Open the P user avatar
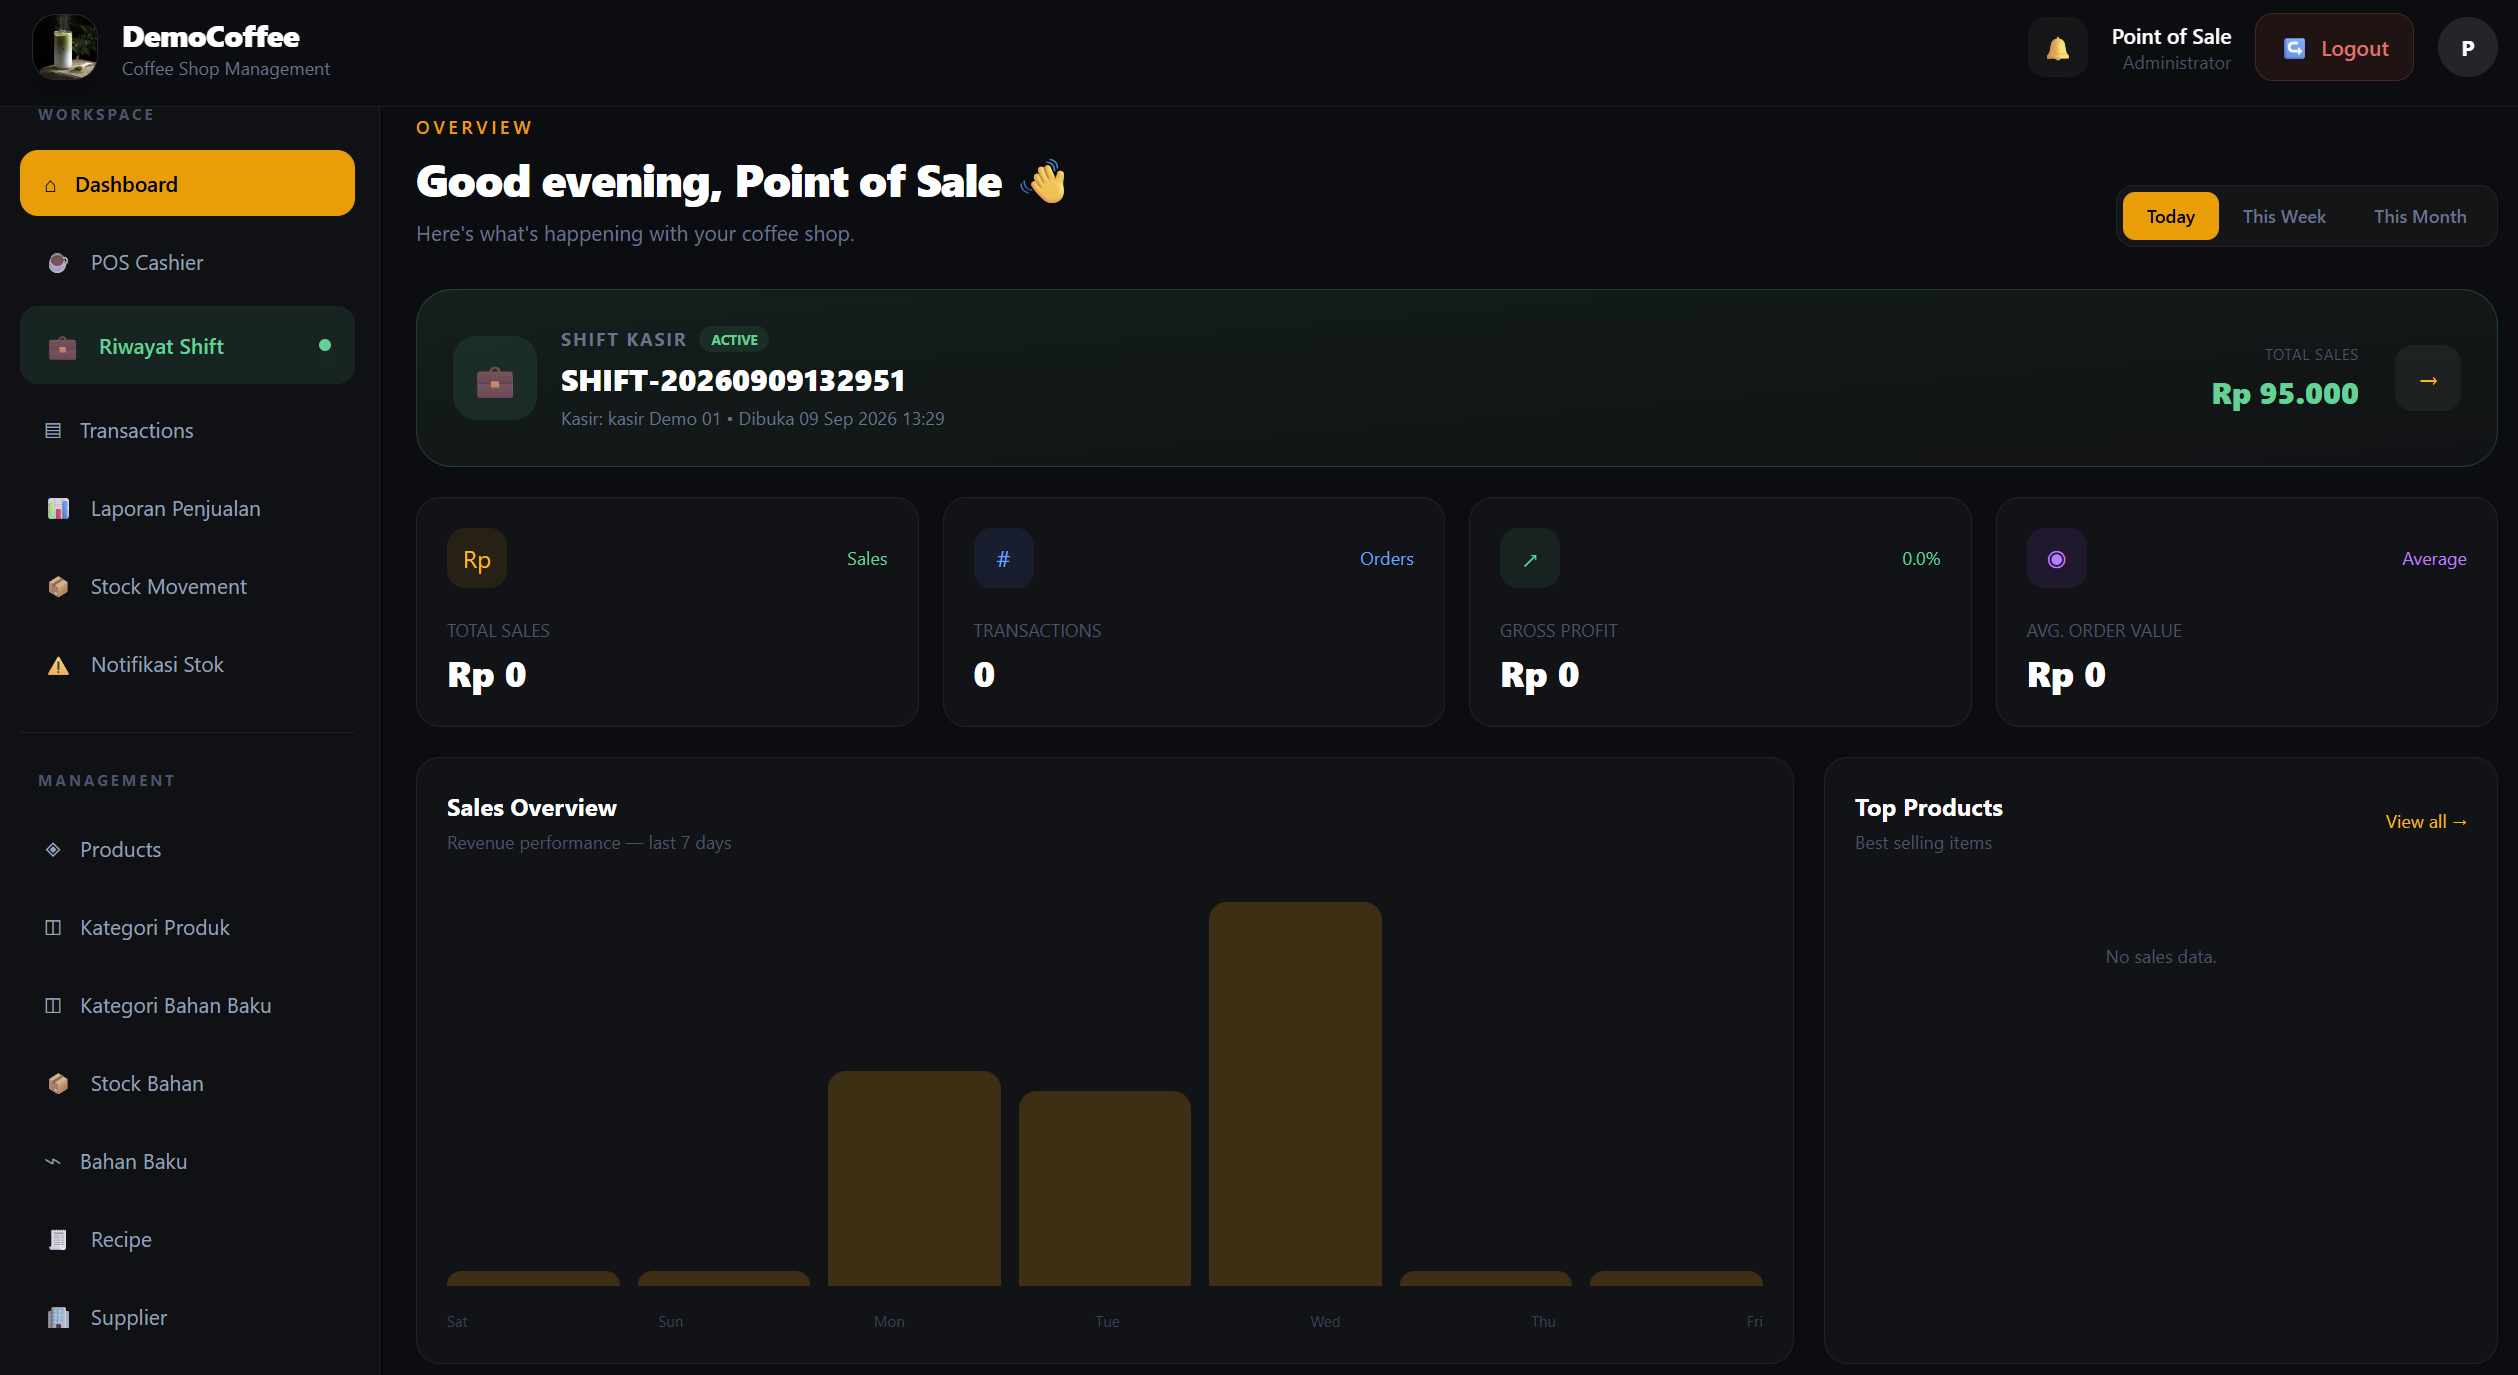Image resolution: width=2518 pixels, height=1375 pixels. [x=2467, y=47]
